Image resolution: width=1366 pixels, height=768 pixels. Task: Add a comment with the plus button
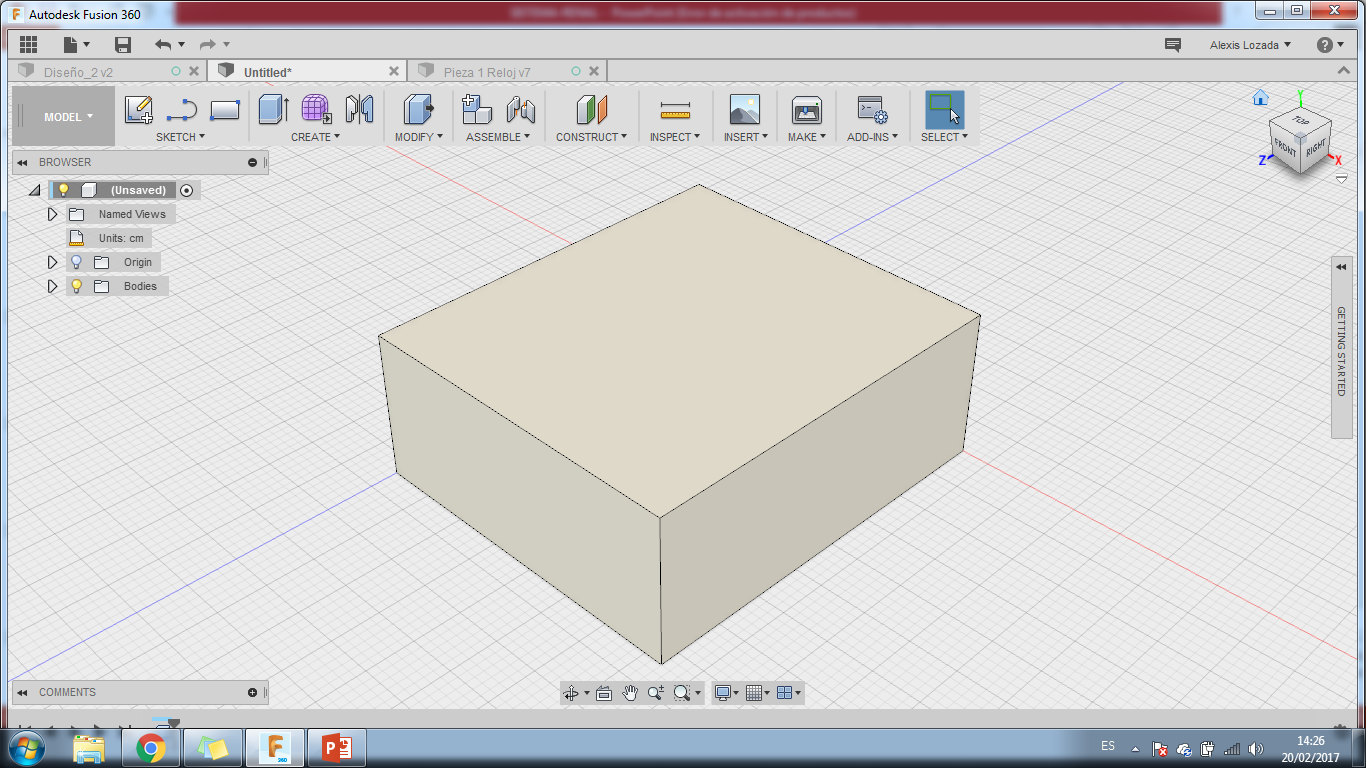point(252,692)
